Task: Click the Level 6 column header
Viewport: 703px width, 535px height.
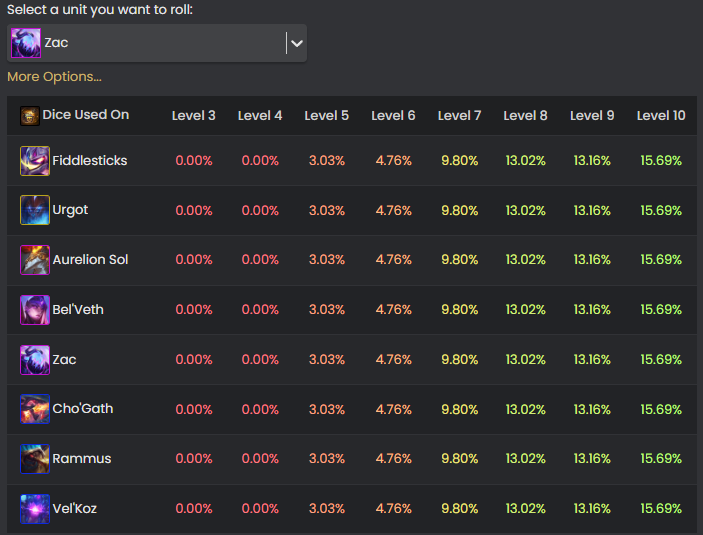Action: pyautogui.click(x=393, y=116)
